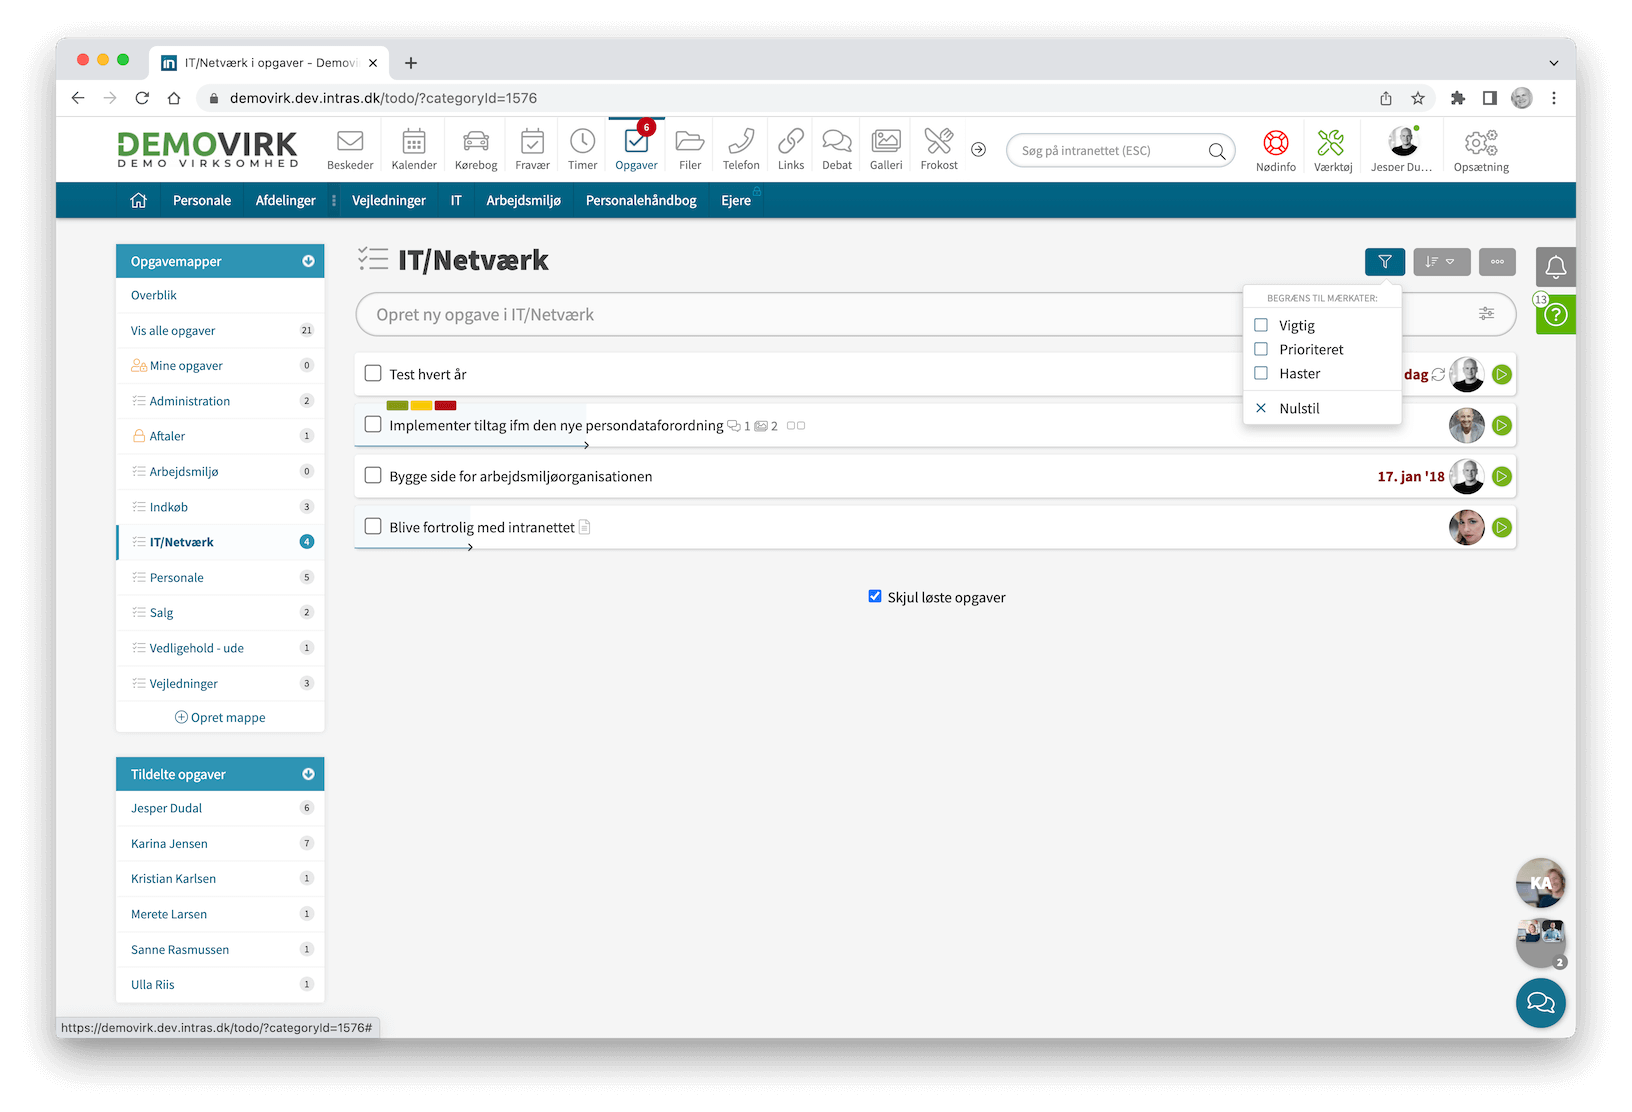This screenshot has width=1632, height=1112.
Task: Check the Haster label filter
Action: point(1261,373)
